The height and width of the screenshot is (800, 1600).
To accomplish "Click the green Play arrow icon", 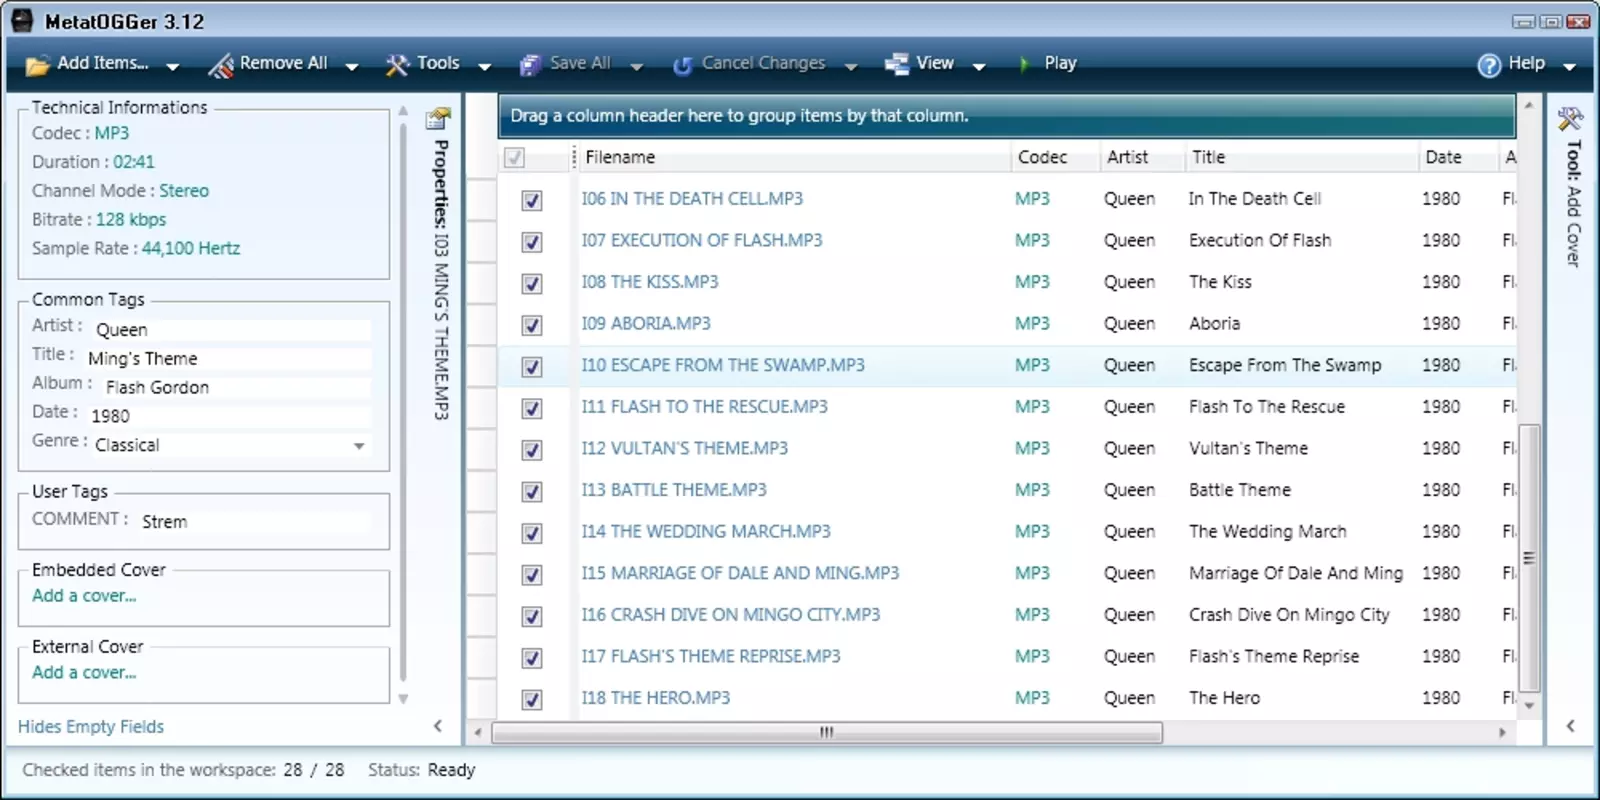I will point(1024,64).
